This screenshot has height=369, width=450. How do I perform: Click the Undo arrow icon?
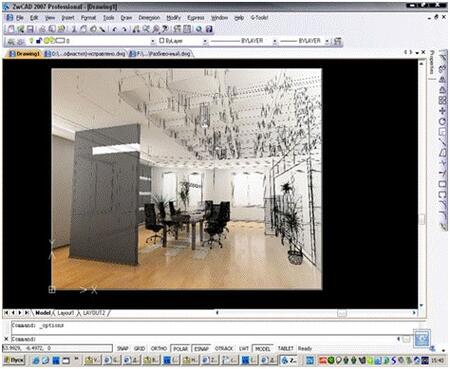click(115, 29)
